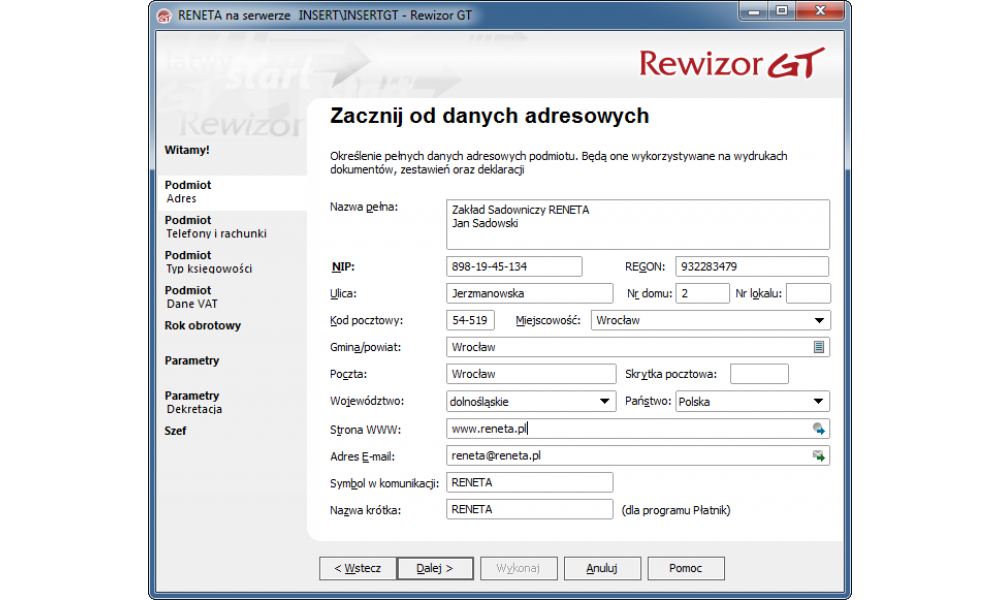This screenshot has width=1000, height=600.
Task: Click the Skrytka pocztowa field
Action: point(759,374)
